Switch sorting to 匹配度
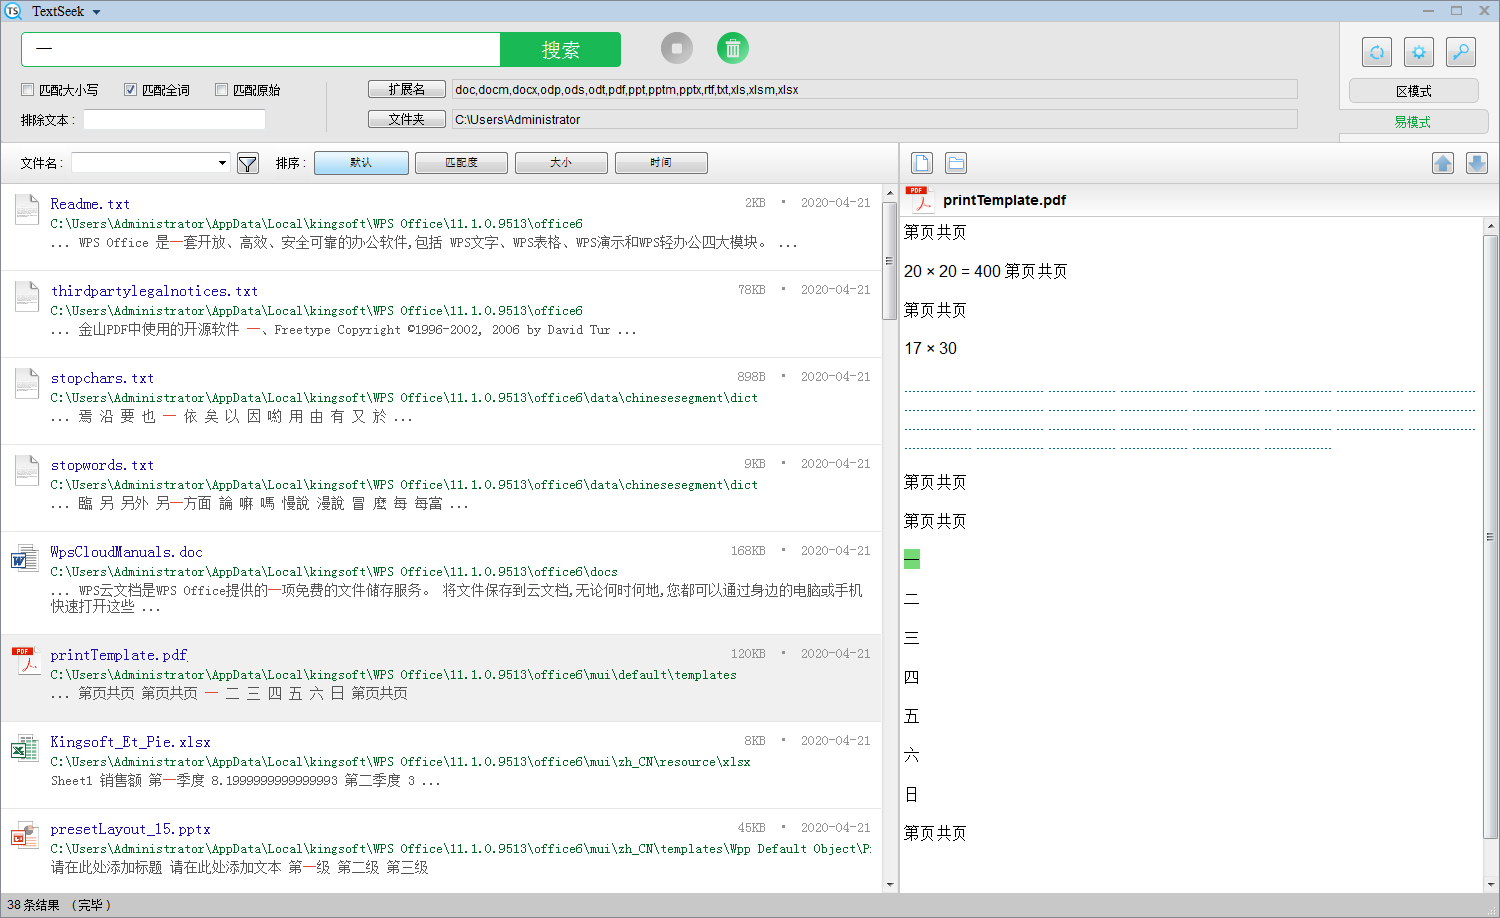 [461, 162]
